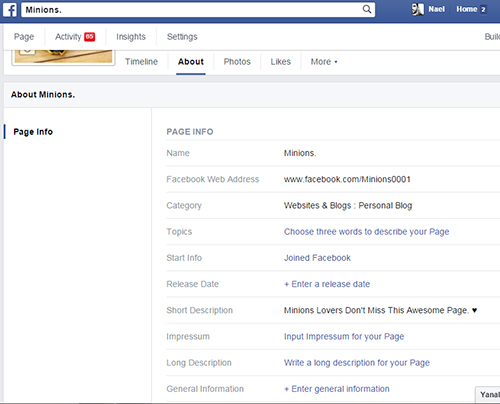Click the Websites & Blogs category value
The width and height of the screenshot is (500, 404).
[x=348, y=206]
